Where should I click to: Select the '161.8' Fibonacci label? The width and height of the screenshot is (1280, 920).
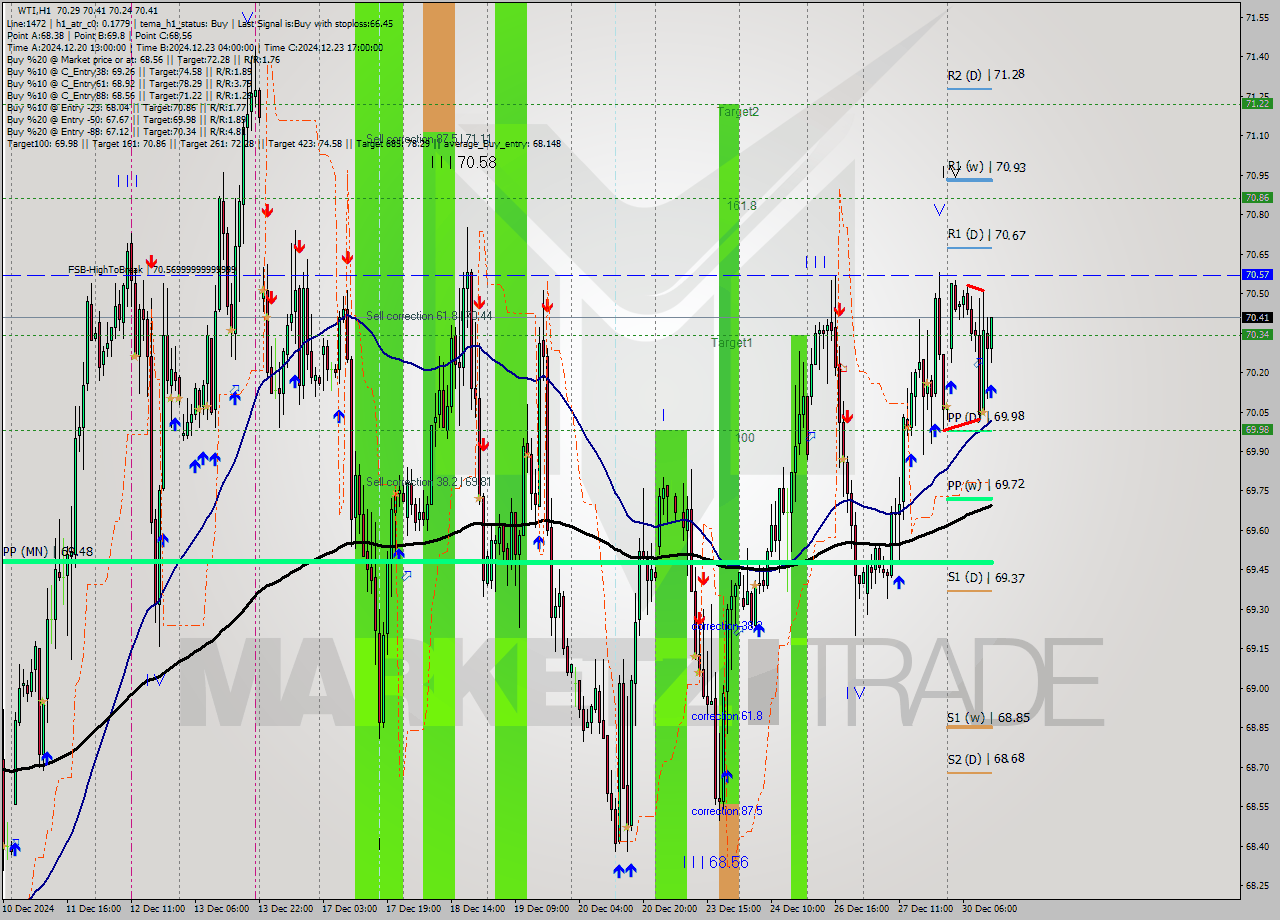[x=742, y=205]
